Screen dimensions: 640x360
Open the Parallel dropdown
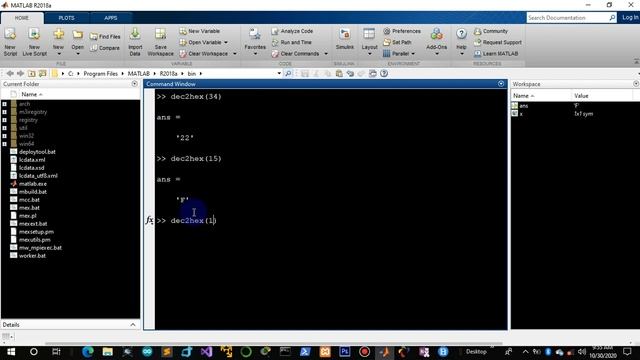399,53
